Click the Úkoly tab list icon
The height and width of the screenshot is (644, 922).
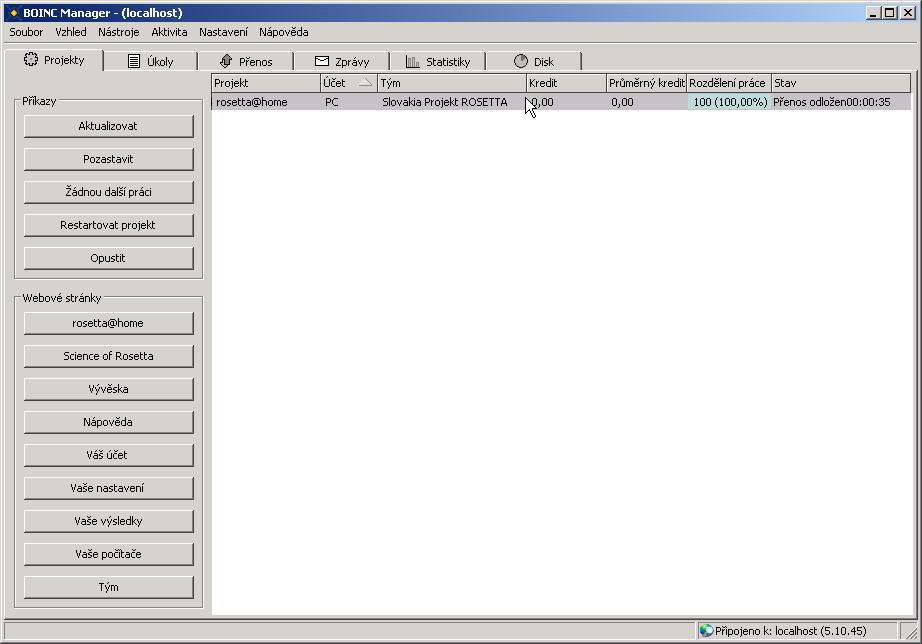pyautogui.click(x=134, y=61)
